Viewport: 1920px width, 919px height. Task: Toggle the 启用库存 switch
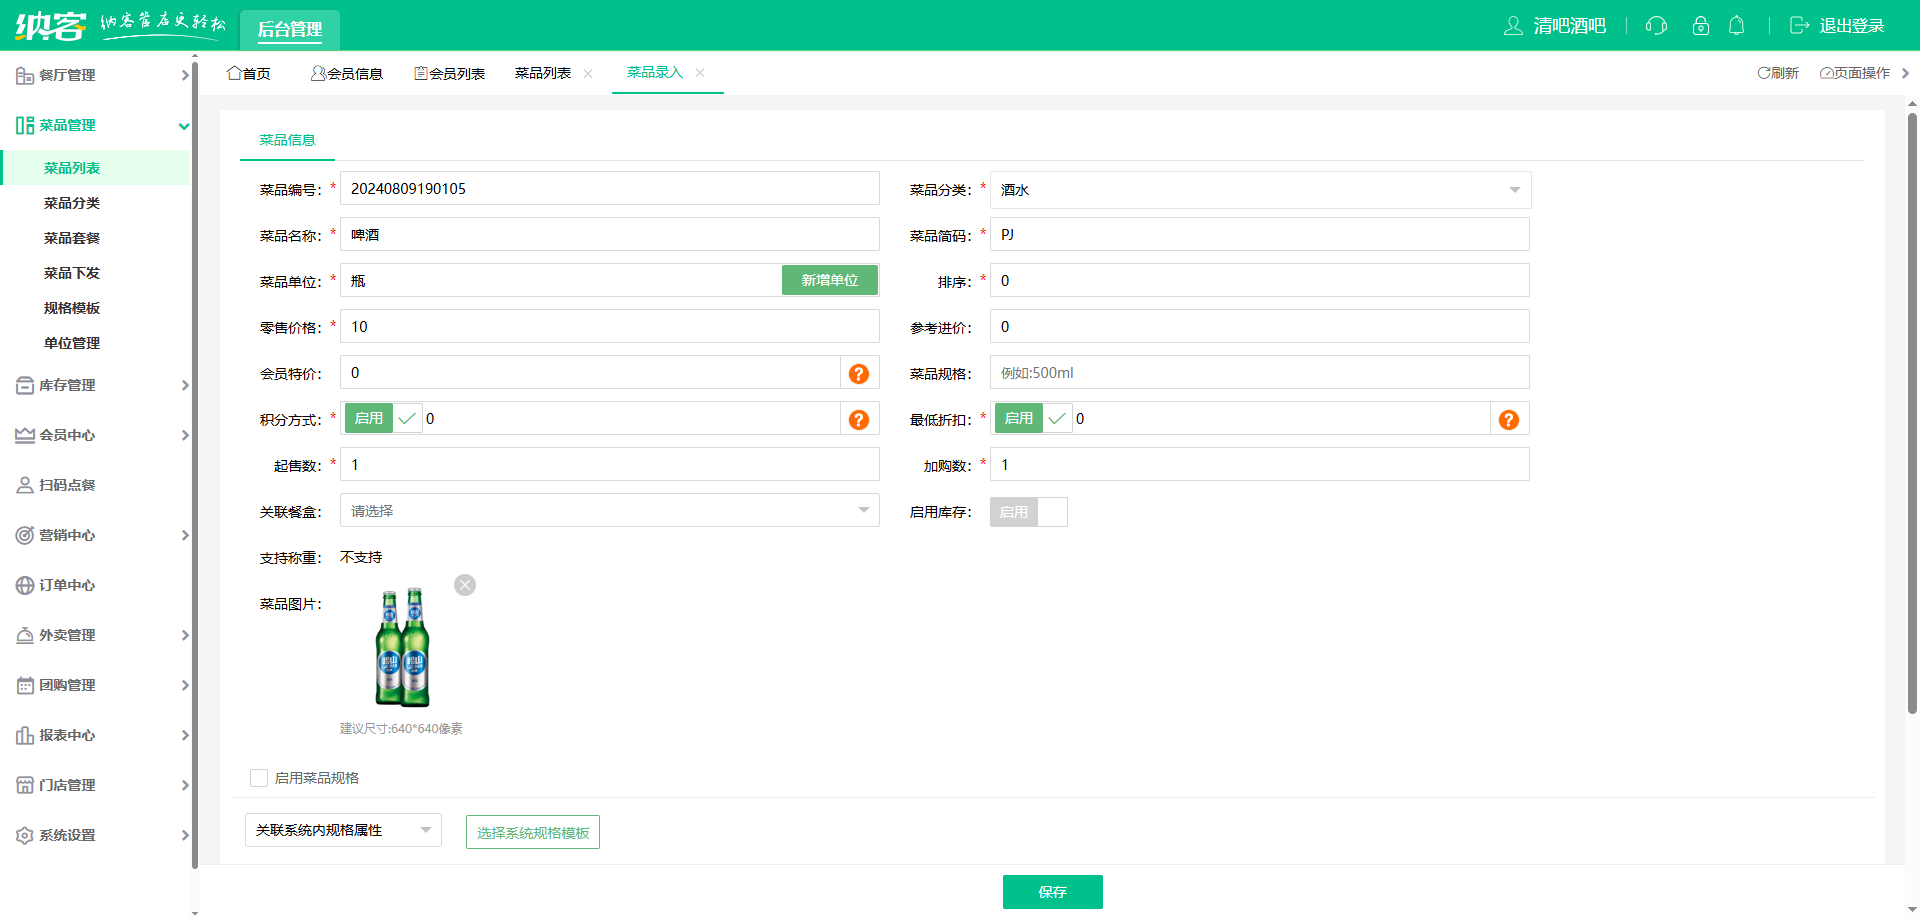[1028, 512]
